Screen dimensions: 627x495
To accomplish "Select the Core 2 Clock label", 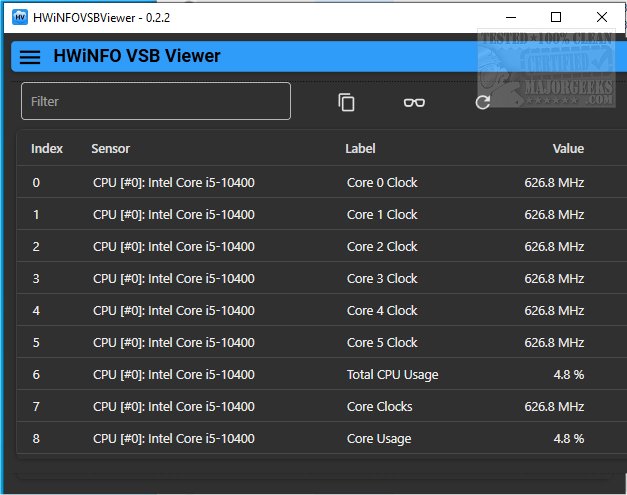I will click(x=382, y=247).
